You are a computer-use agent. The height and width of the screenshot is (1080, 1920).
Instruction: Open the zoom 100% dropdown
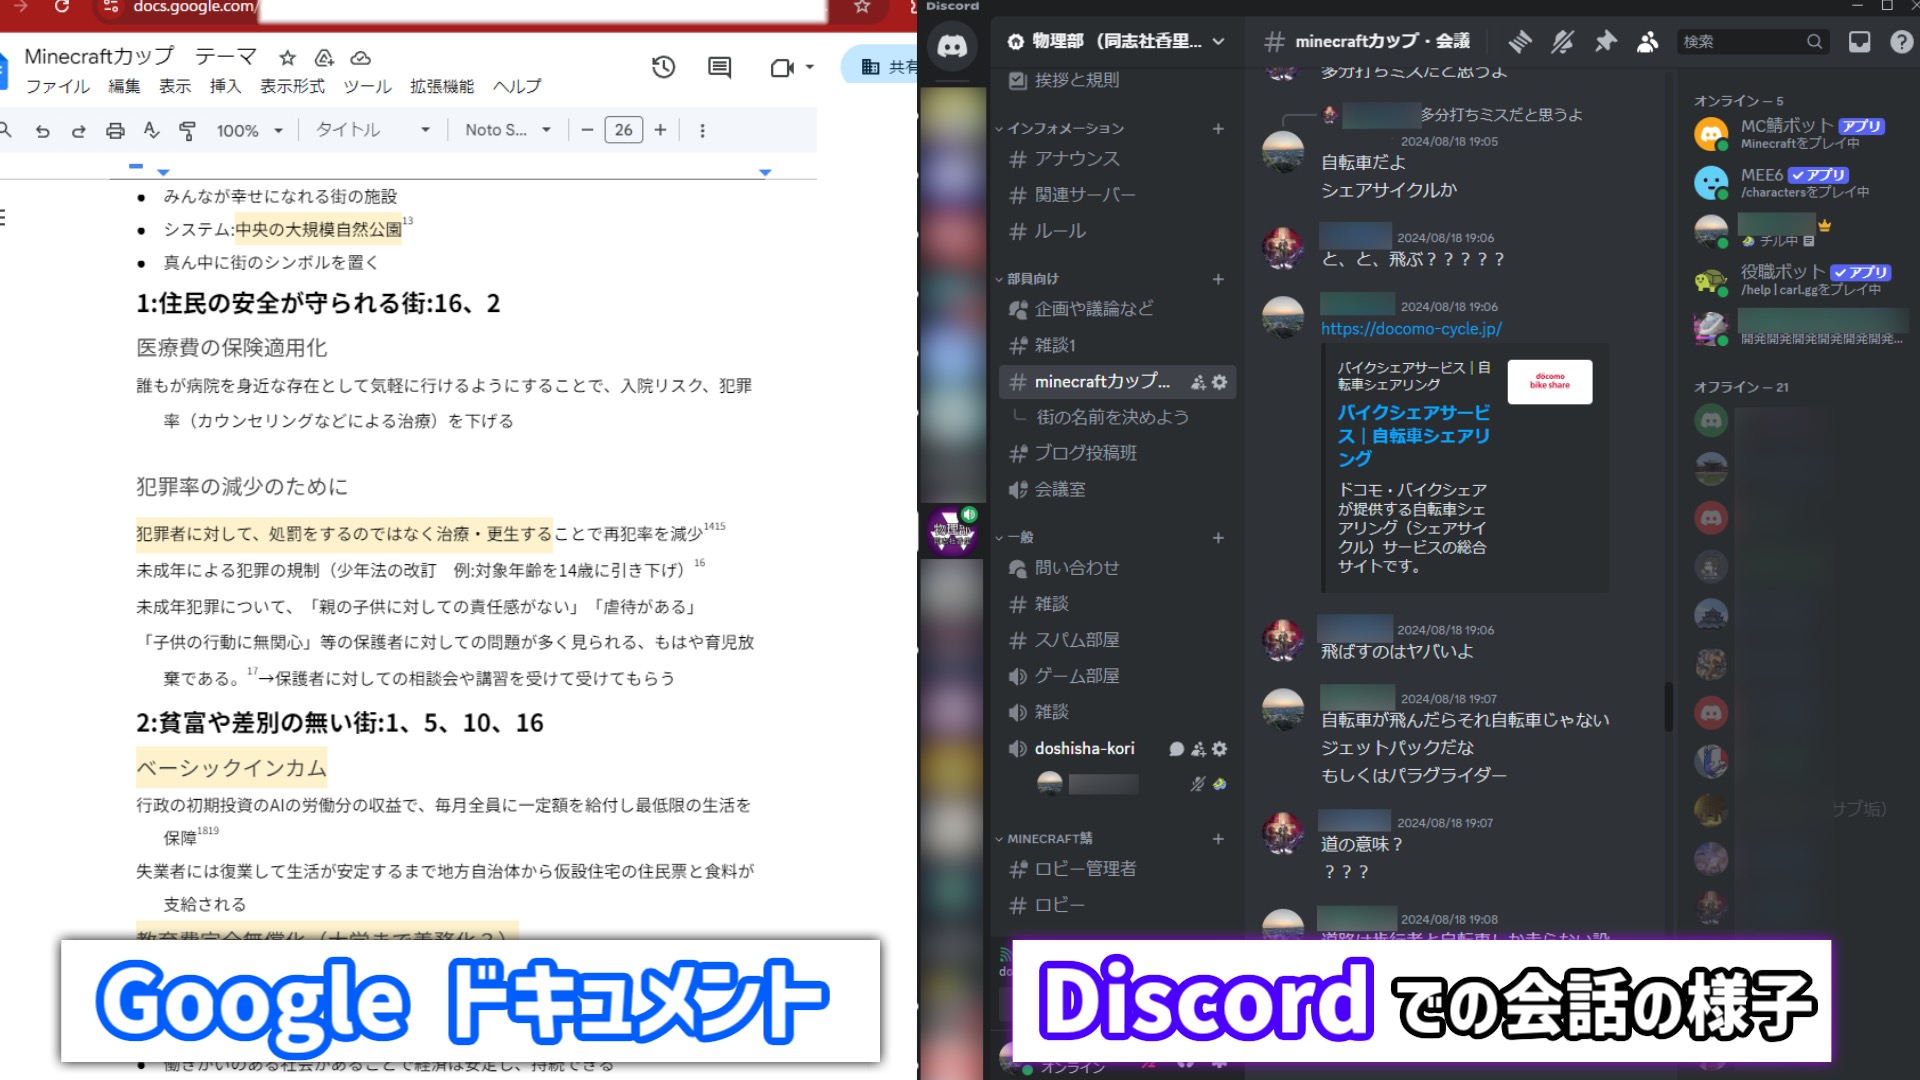250,131
